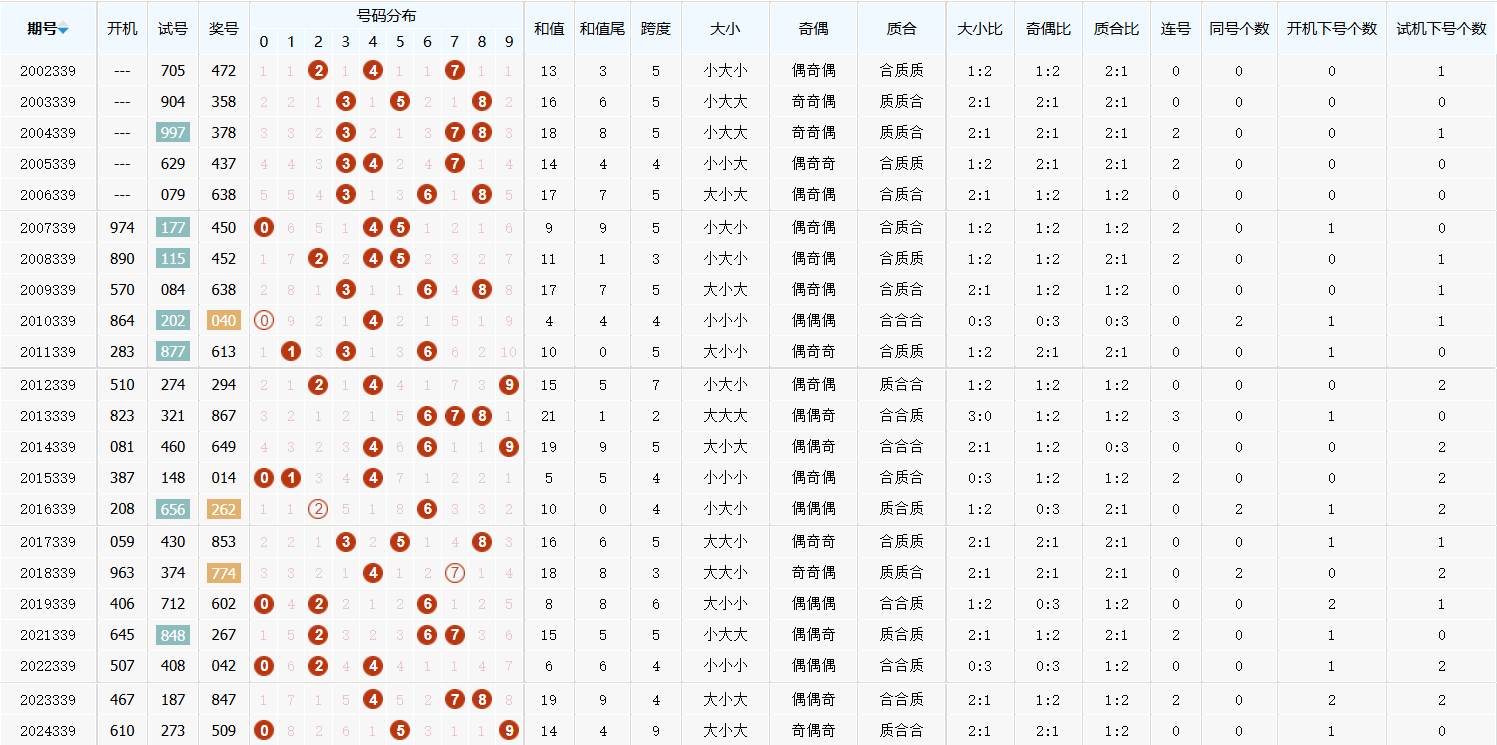Click the 奖号 column header

(223, 28)
